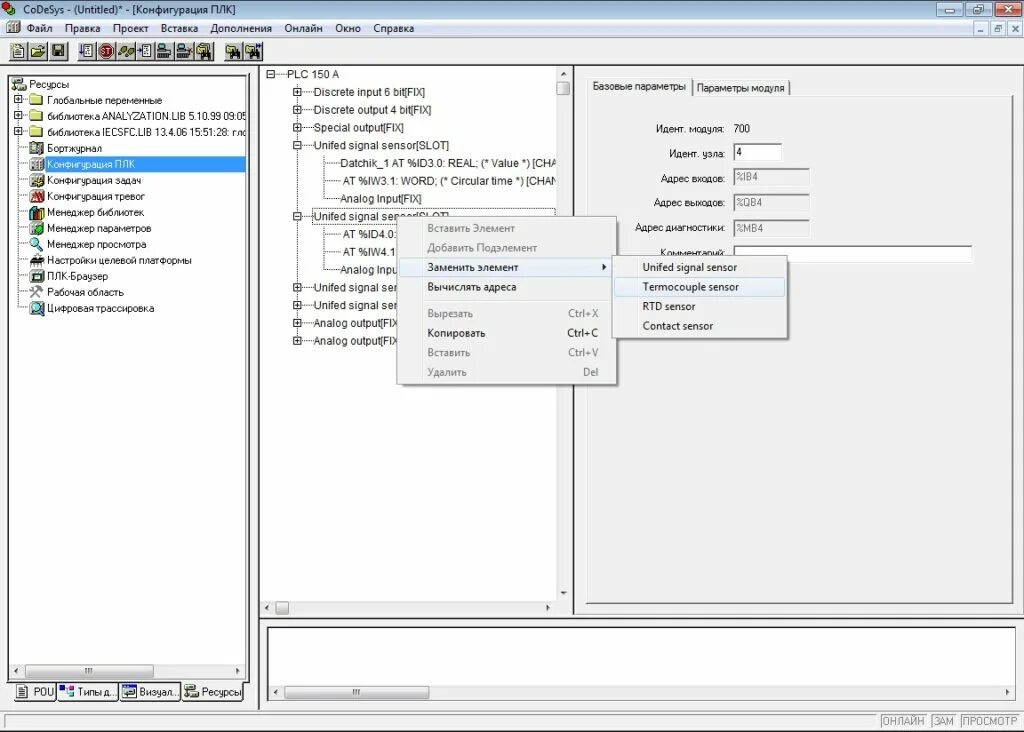
Task: Click the Global search binoculars icon
Action: coord(204,51)
